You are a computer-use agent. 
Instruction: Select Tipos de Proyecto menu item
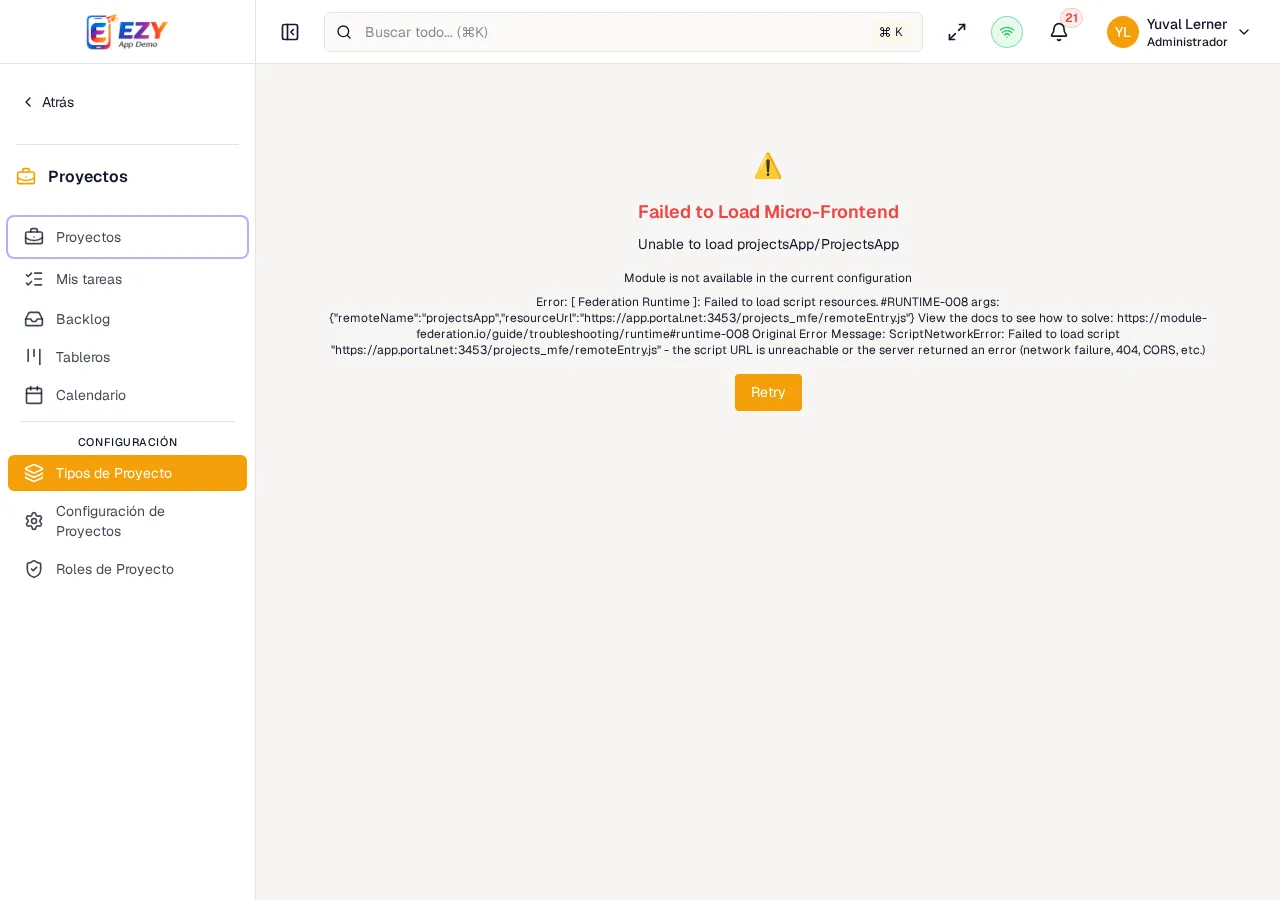coord(127,473)
